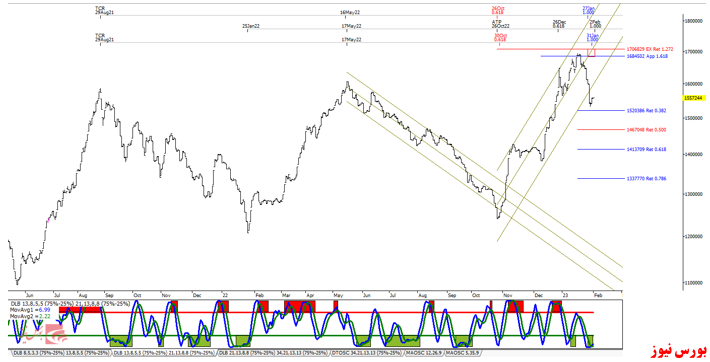
Task: Click the 16May22 date marker
Action: pos(351,13)
